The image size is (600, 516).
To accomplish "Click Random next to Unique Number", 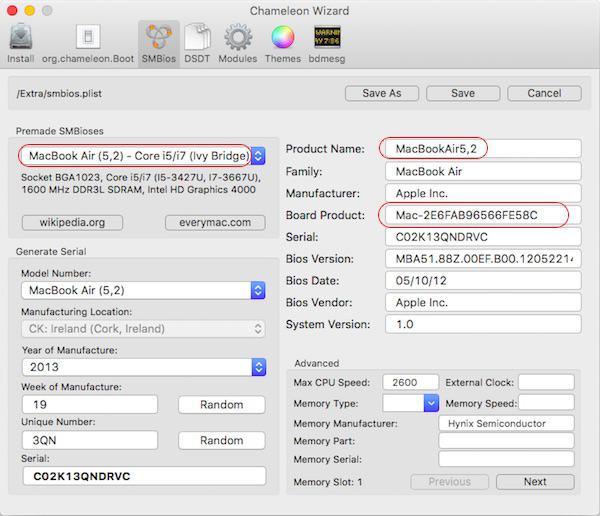I will [x=221, y=441].
